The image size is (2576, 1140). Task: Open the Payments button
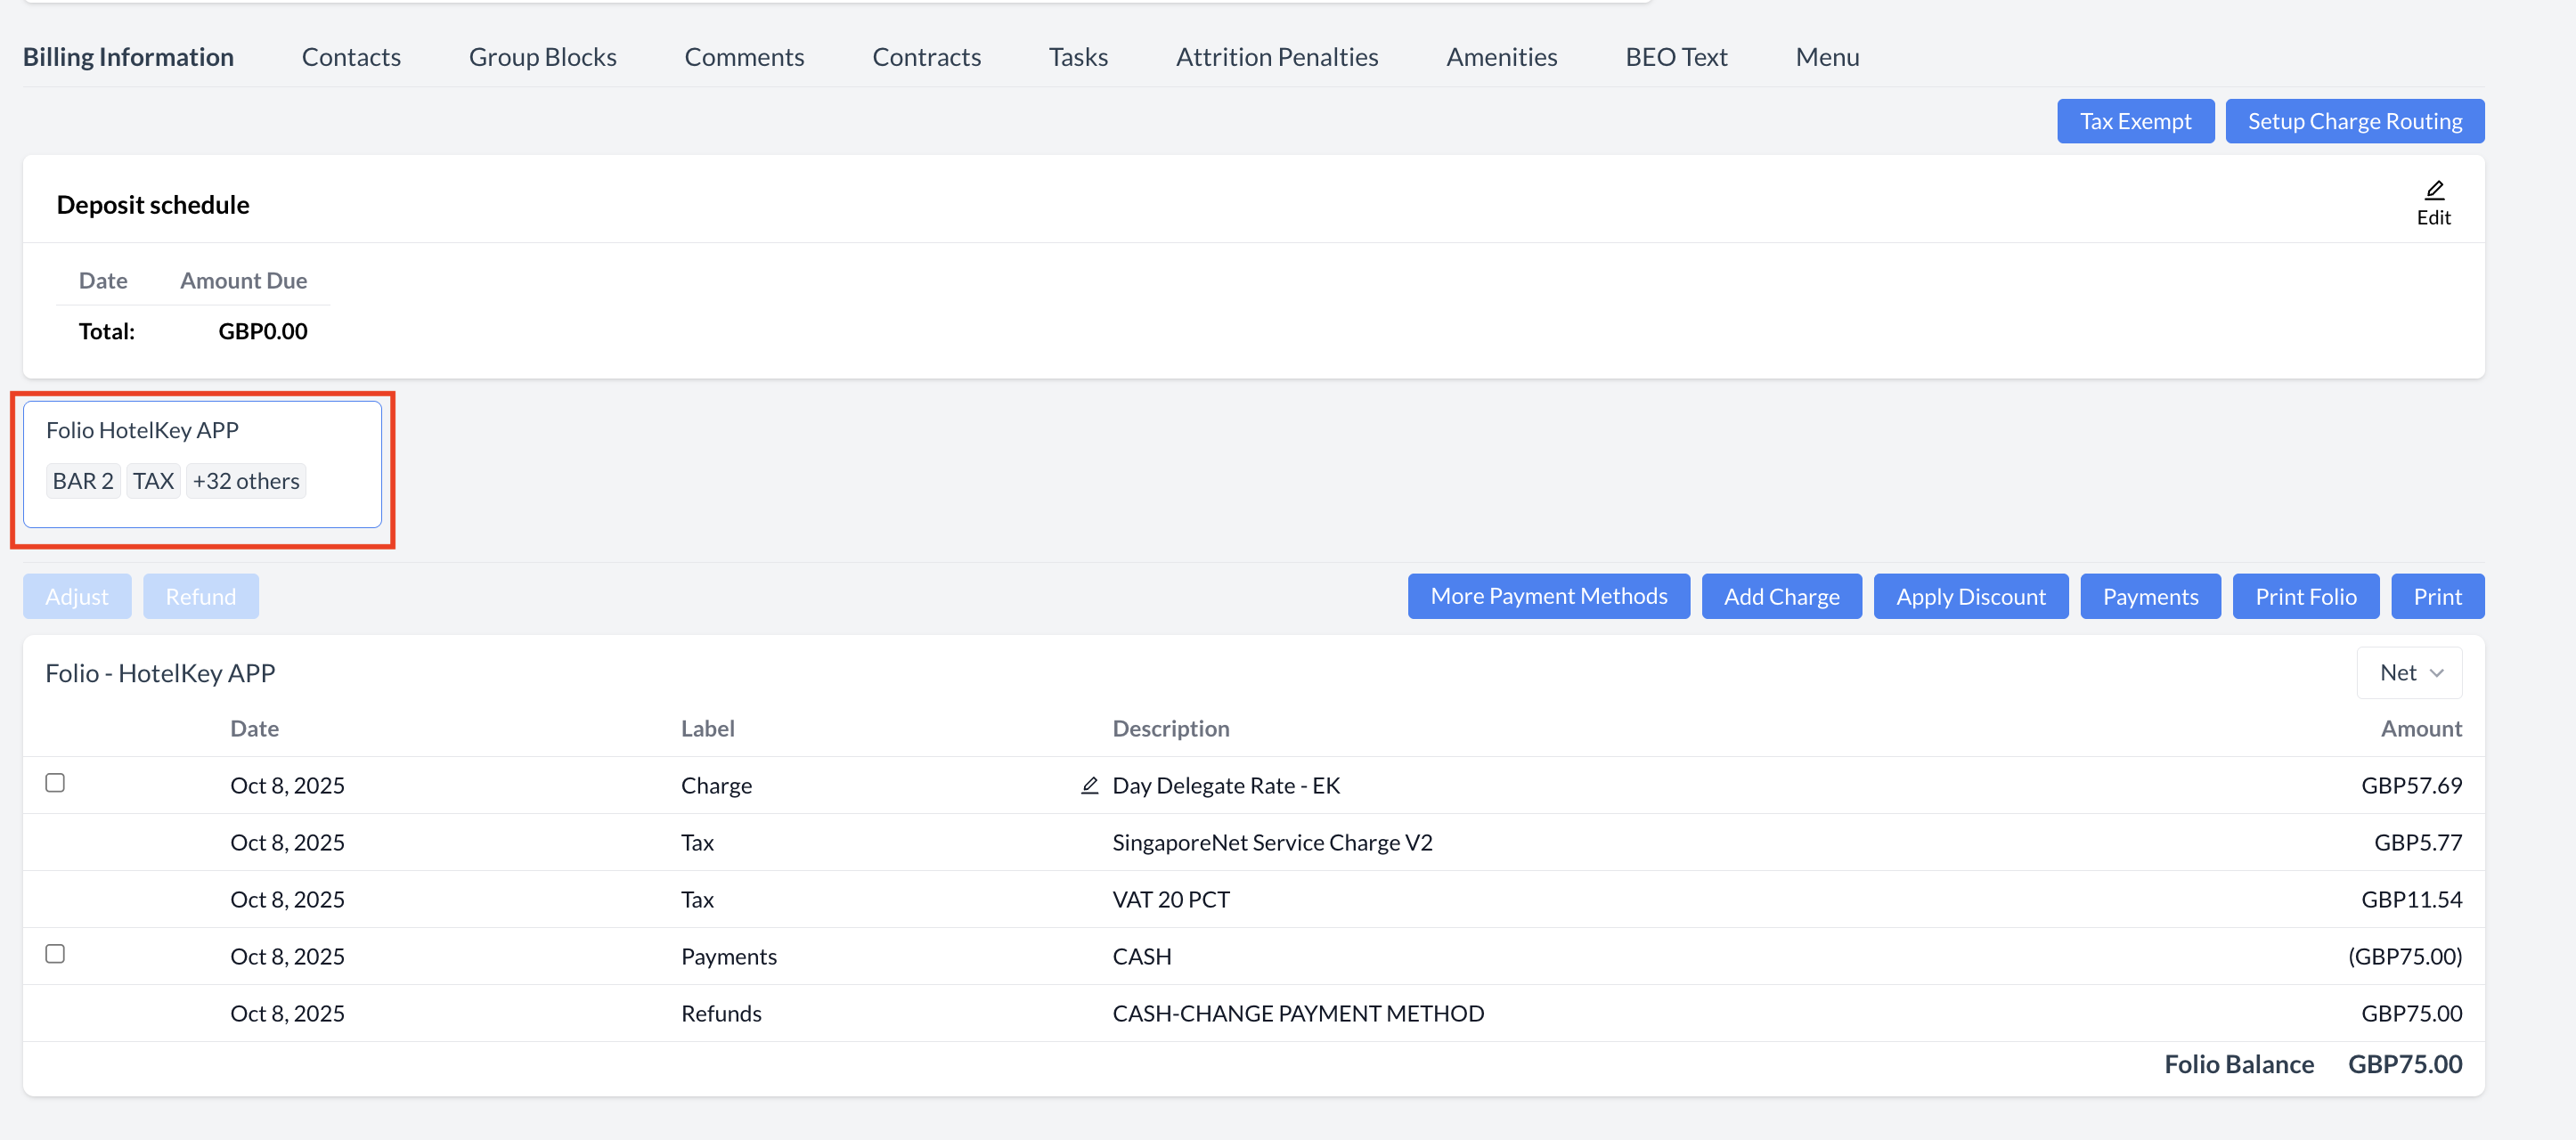(2150, 596)
